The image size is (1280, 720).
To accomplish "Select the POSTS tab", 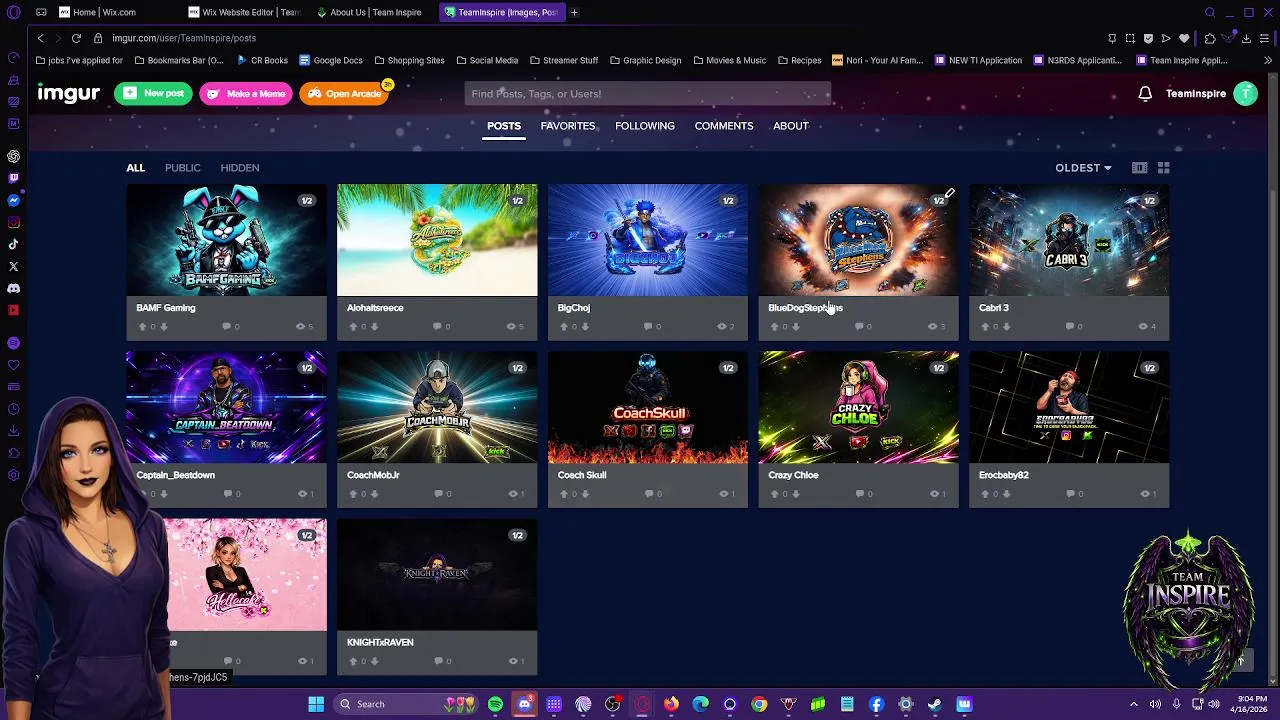I will [x=504, y=126].
